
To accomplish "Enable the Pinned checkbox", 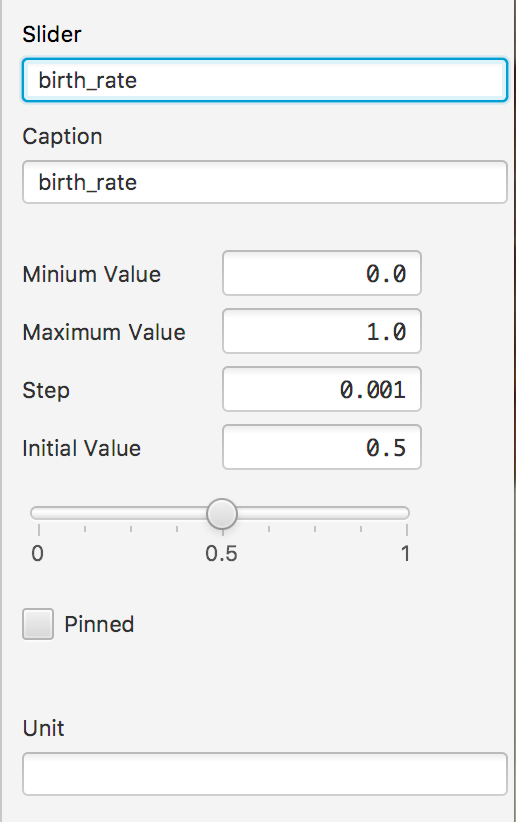I will coord(38,624).
